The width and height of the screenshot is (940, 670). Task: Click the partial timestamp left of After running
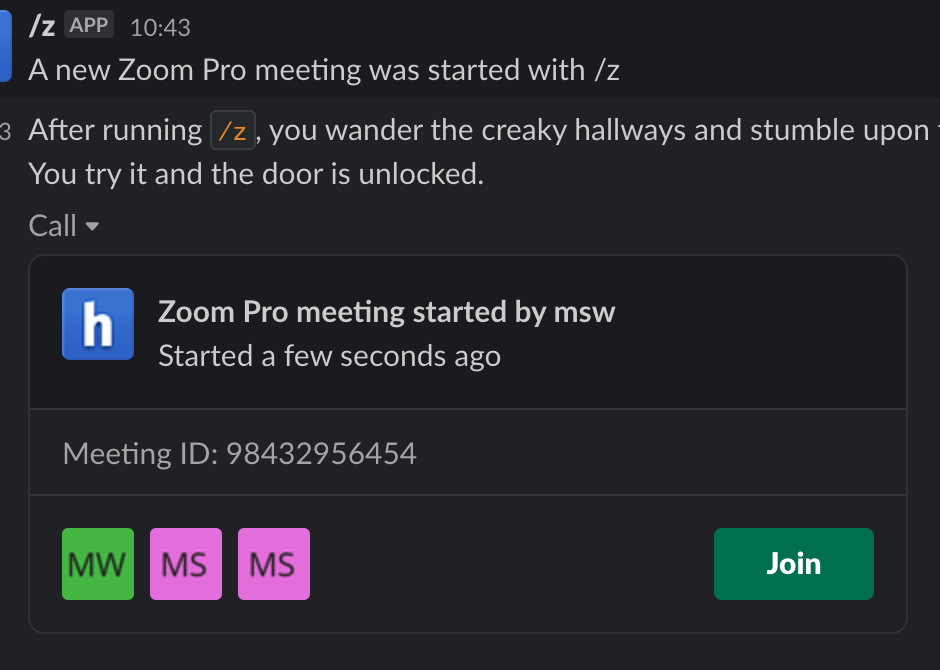pos(5,131)
